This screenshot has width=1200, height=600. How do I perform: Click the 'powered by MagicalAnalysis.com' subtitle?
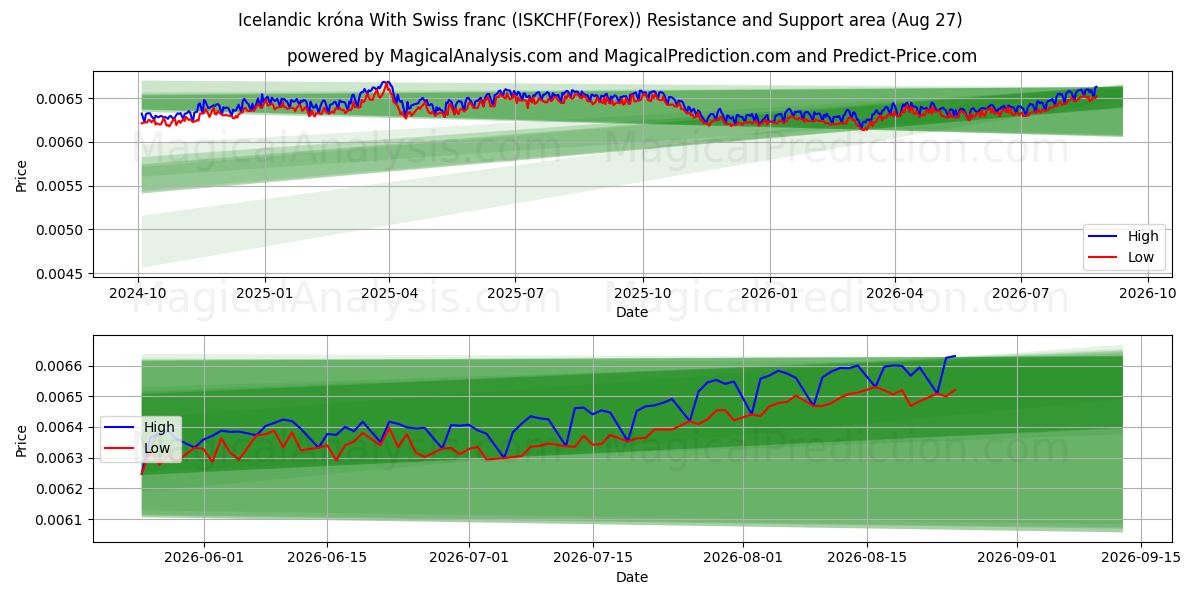pos(631,56)
